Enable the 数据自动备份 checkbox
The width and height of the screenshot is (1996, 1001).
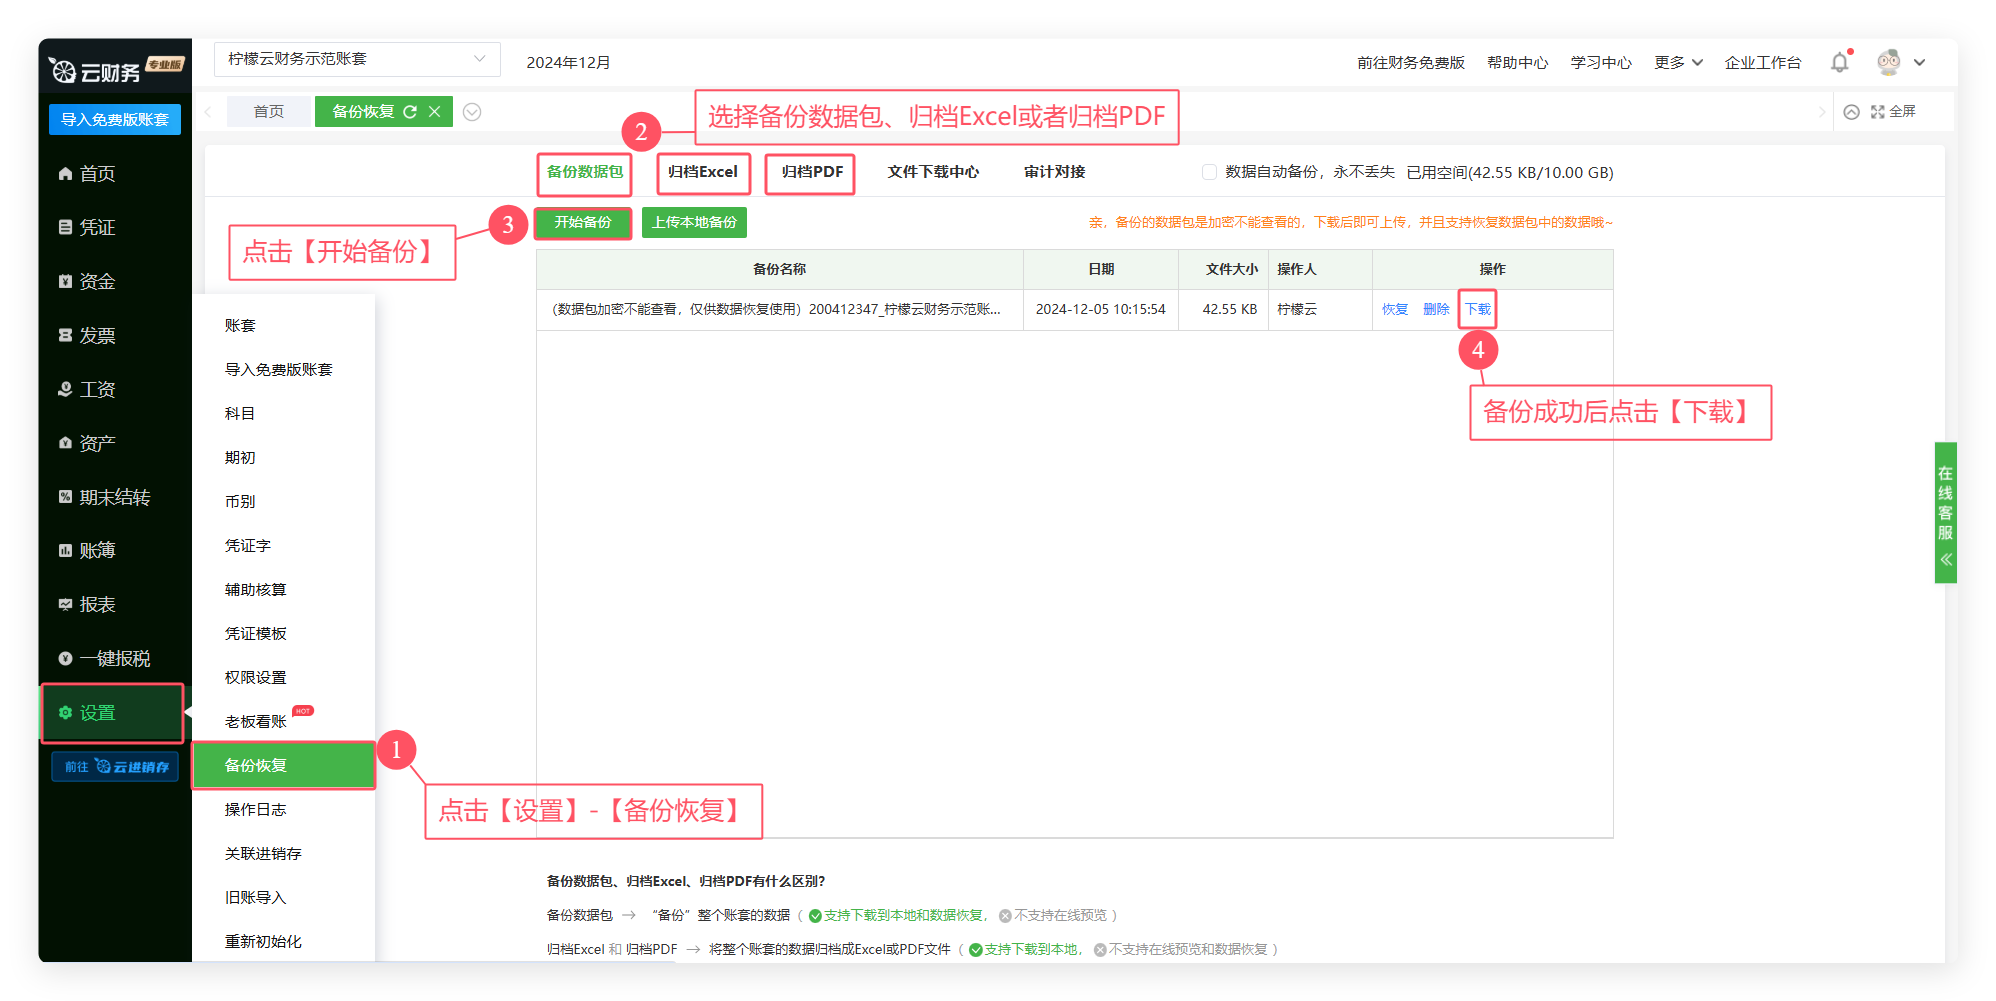click(1209, 172)
